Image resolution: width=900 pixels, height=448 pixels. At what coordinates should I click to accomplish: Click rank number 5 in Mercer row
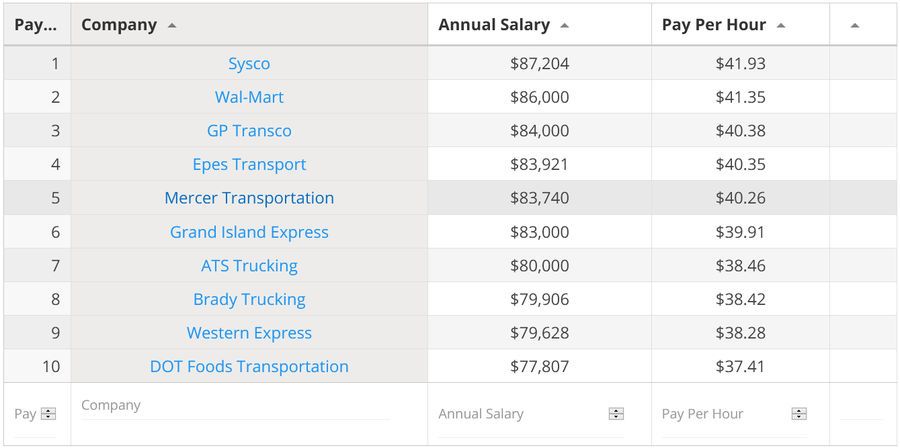click(55, 198)
